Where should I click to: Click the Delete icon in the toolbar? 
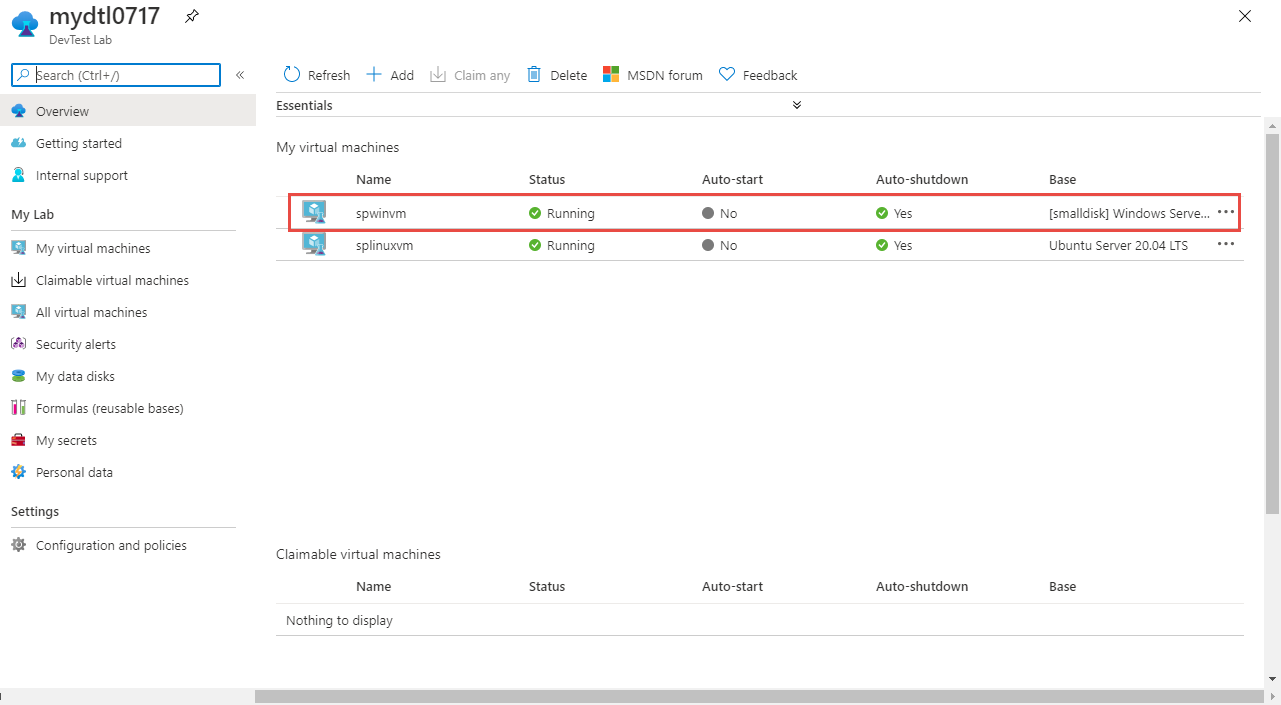tap(534, 74)
